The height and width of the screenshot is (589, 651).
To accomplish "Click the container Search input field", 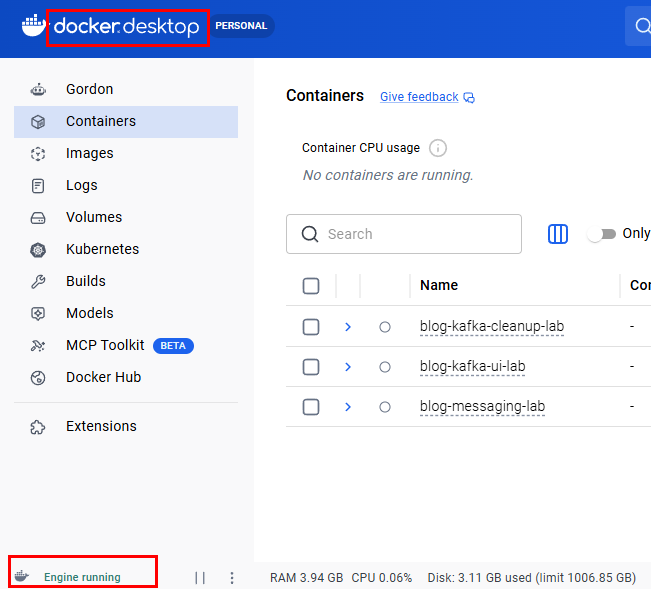I will [404, 234].
